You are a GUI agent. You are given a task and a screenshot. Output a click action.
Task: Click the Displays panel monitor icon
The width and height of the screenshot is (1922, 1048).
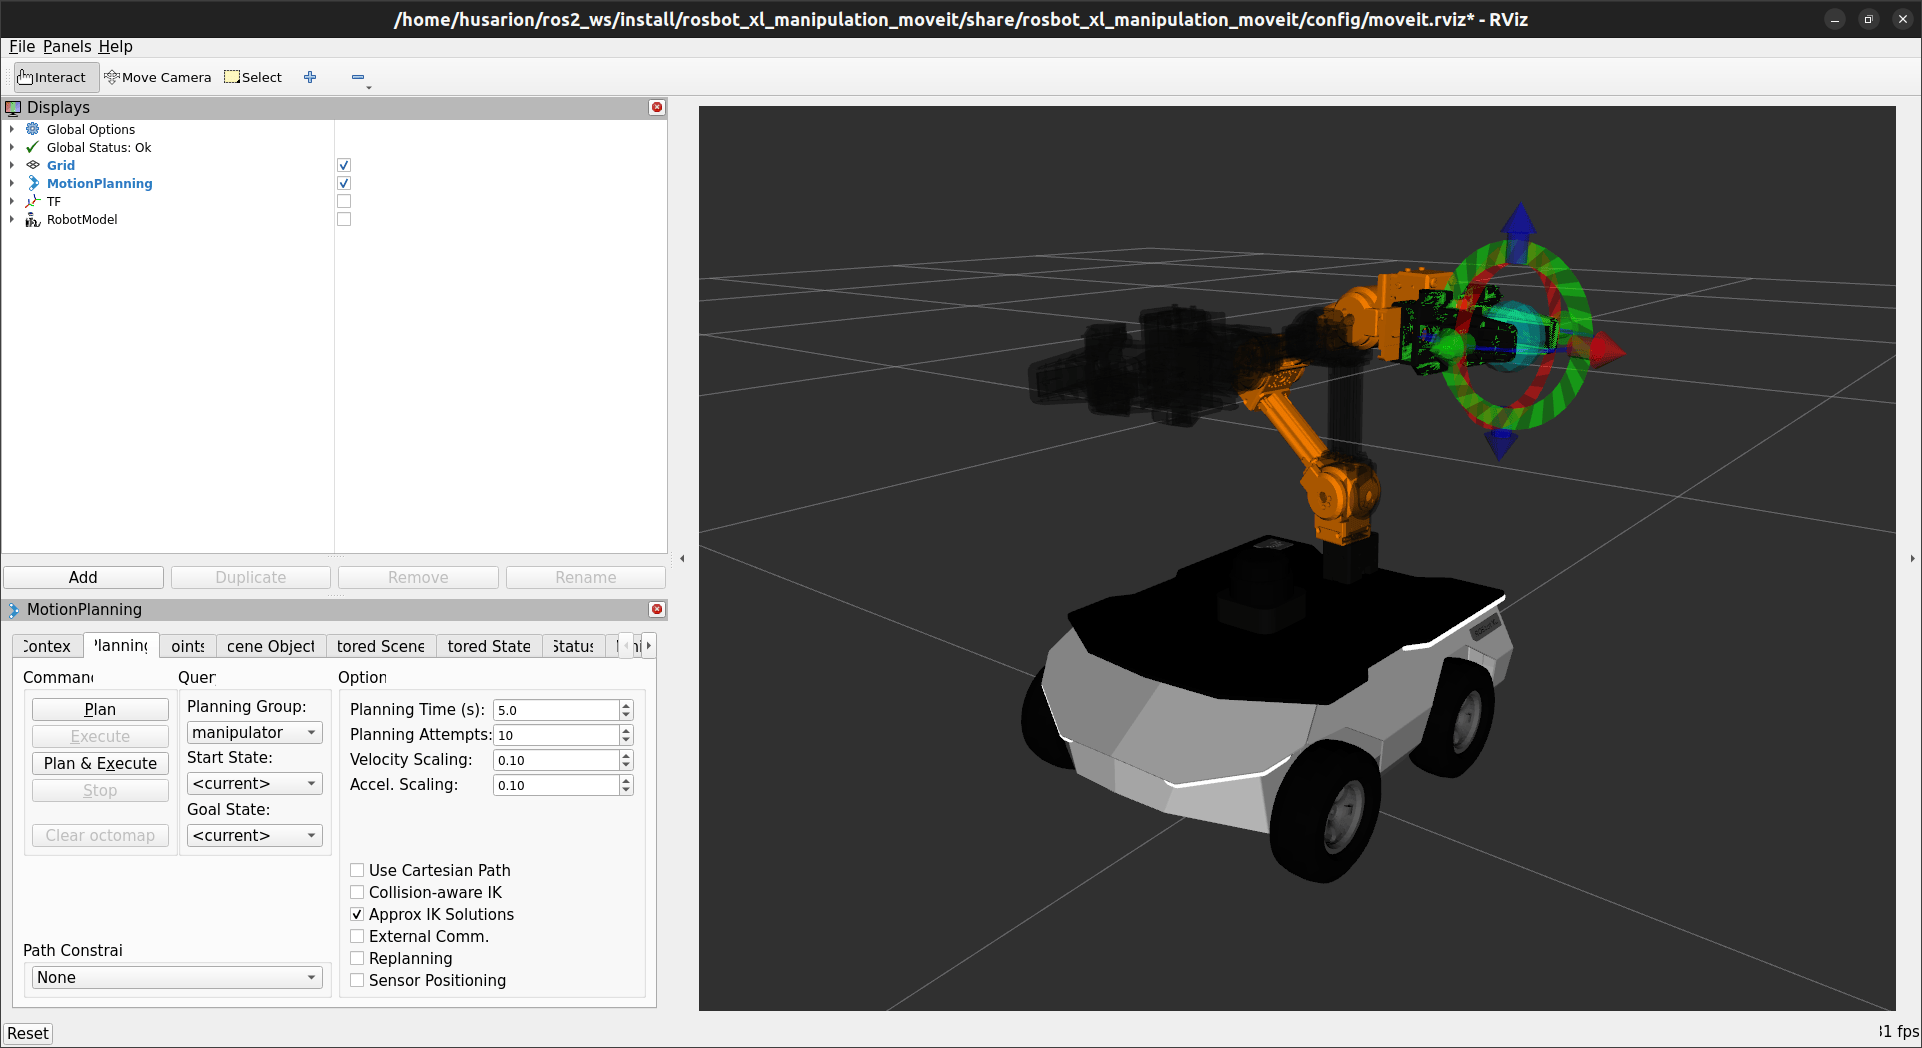14,107
